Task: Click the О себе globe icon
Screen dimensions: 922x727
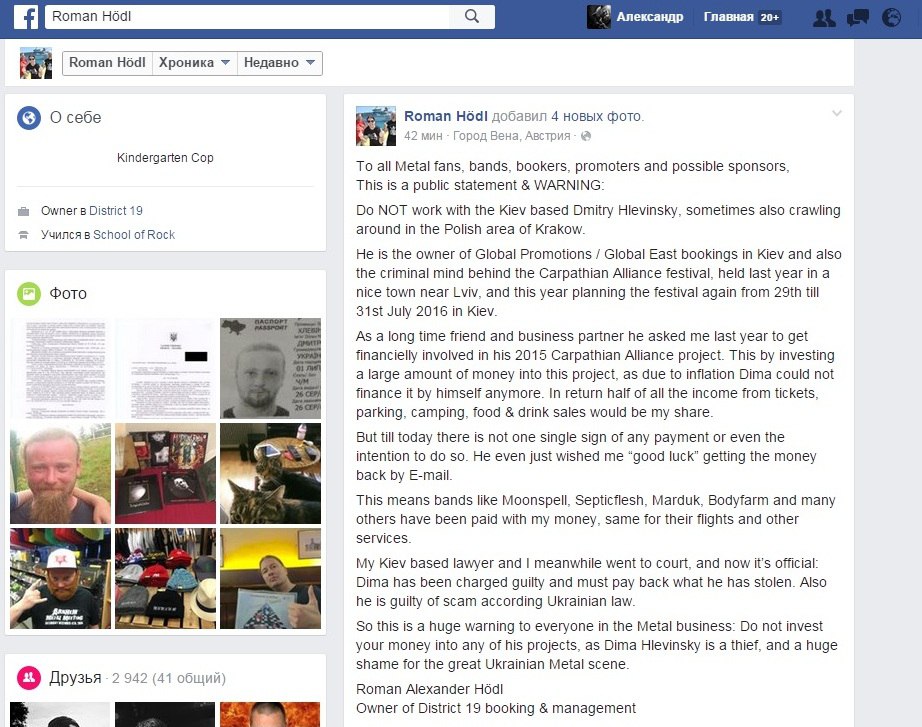Action: (x=29, y=118)
